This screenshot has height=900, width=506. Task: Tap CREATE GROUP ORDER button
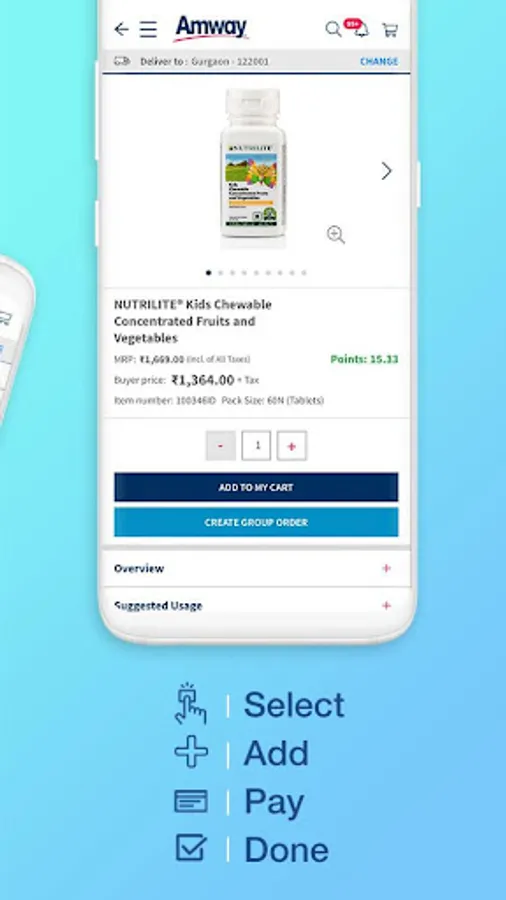coord(256,522)
